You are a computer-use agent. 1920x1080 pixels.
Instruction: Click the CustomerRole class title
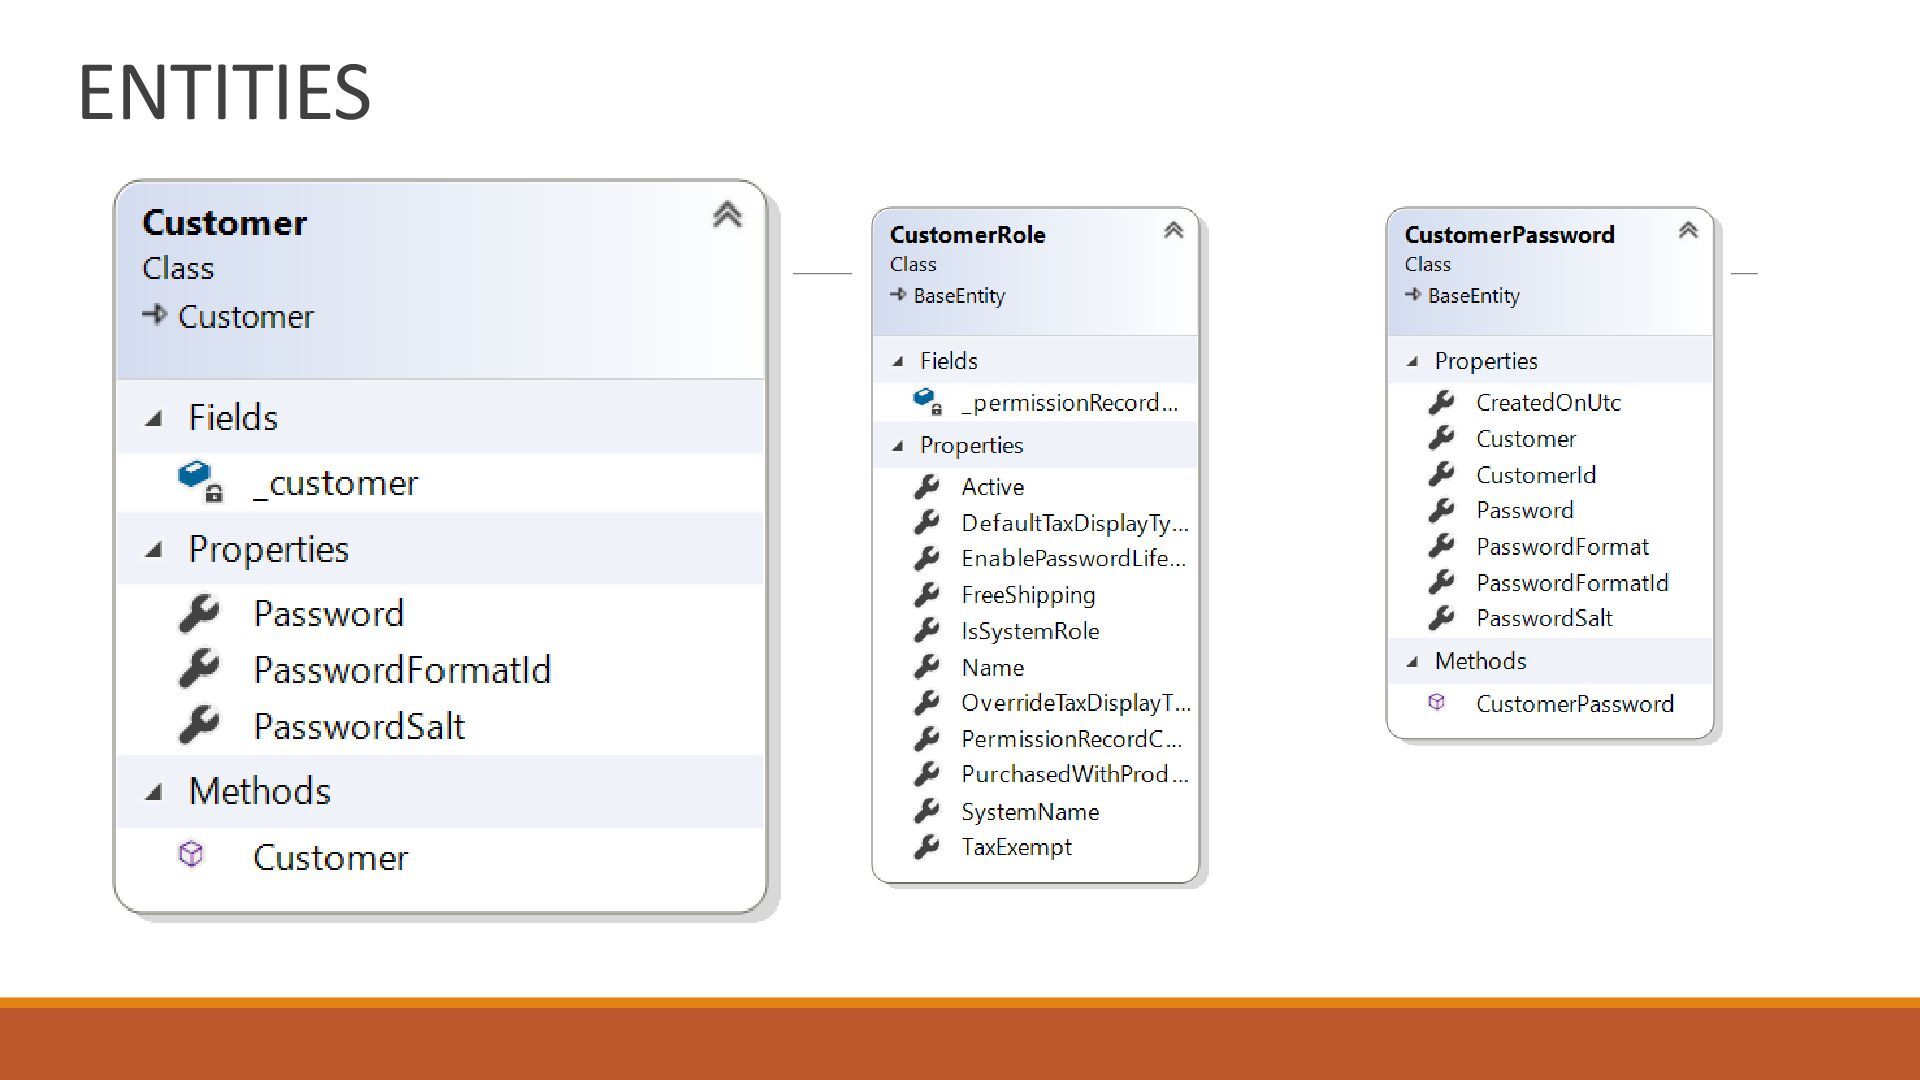point(967,235)
